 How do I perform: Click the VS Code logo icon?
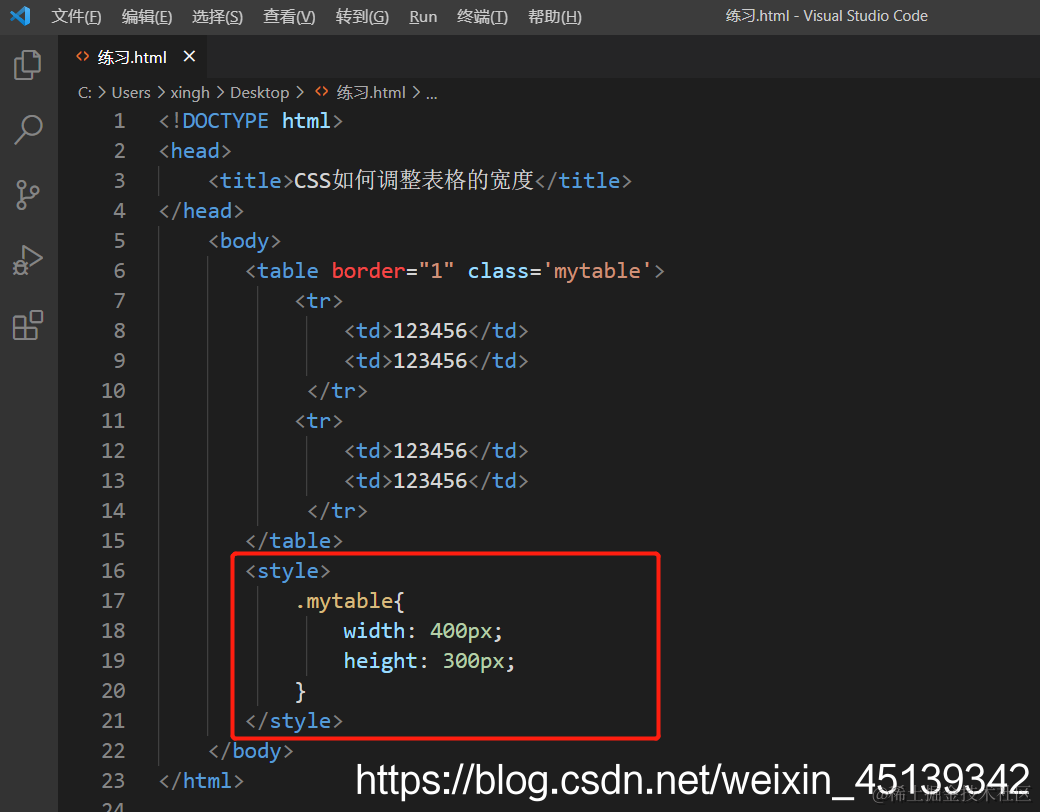coord(21,15)
